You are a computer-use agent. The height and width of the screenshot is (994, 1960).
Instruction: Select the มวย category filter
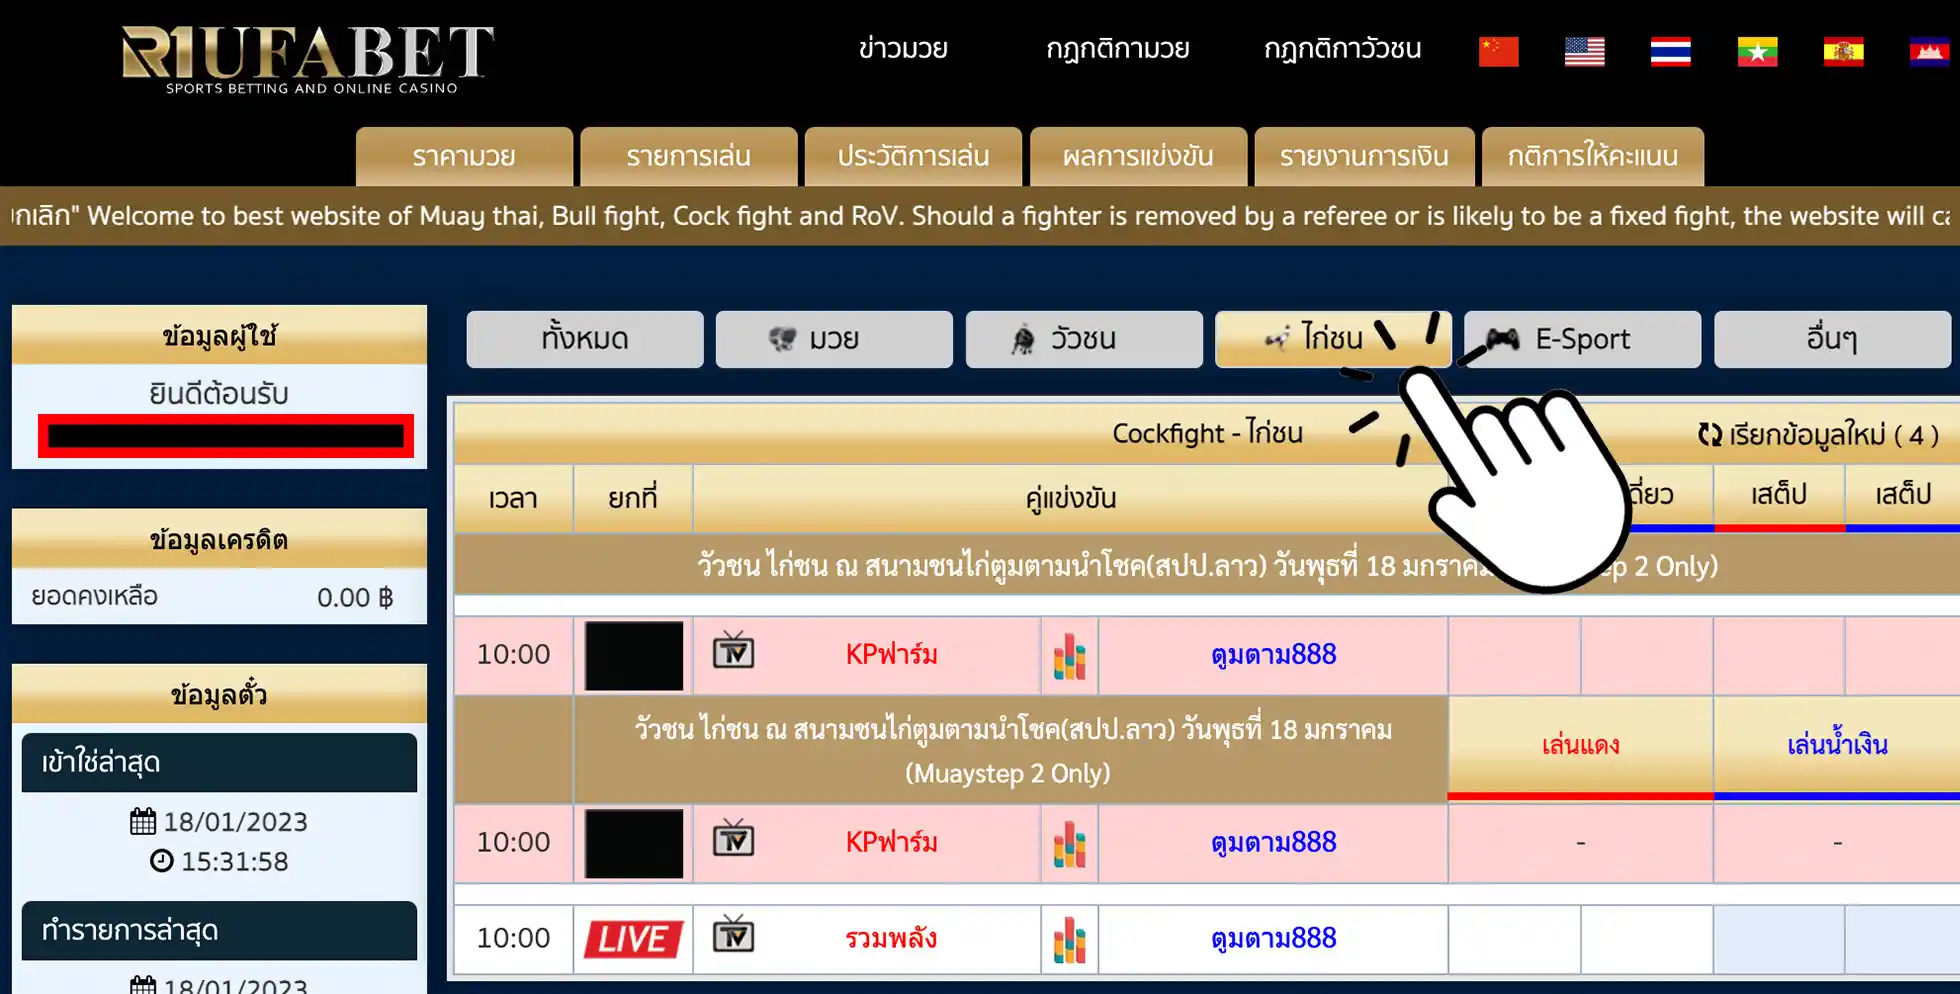point(834,339)
